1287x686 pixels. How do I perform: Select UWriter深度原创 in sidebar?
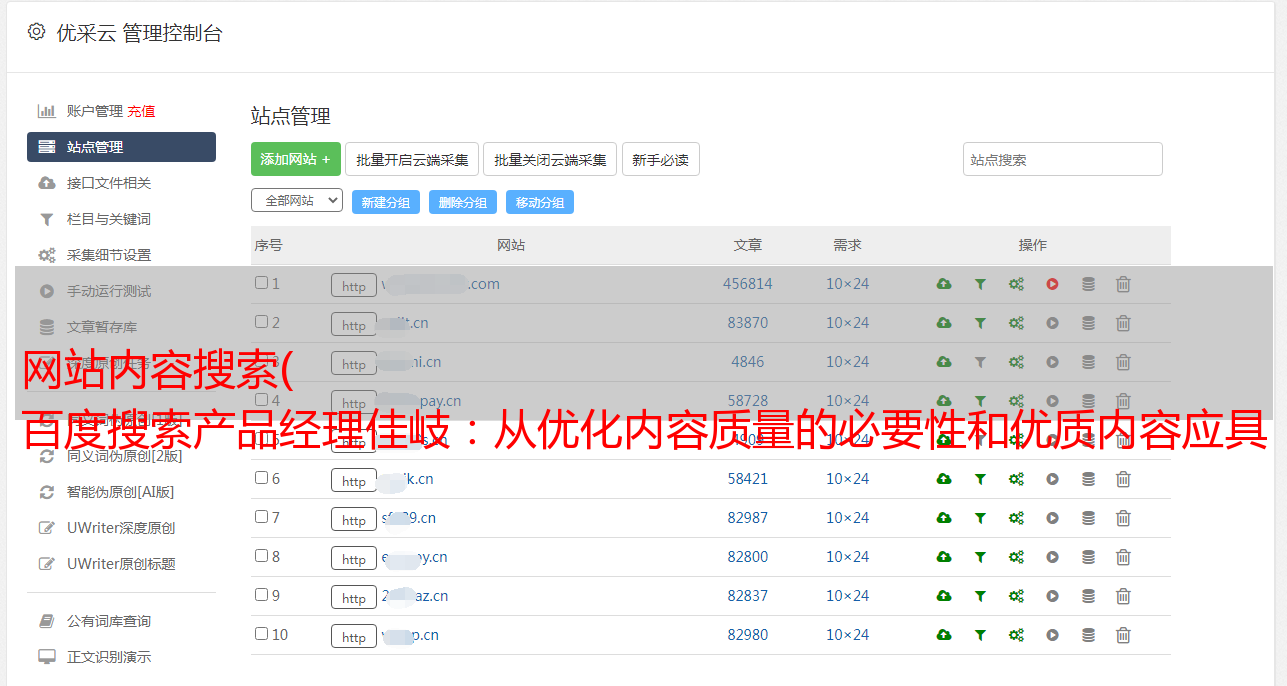pos(121,528)
